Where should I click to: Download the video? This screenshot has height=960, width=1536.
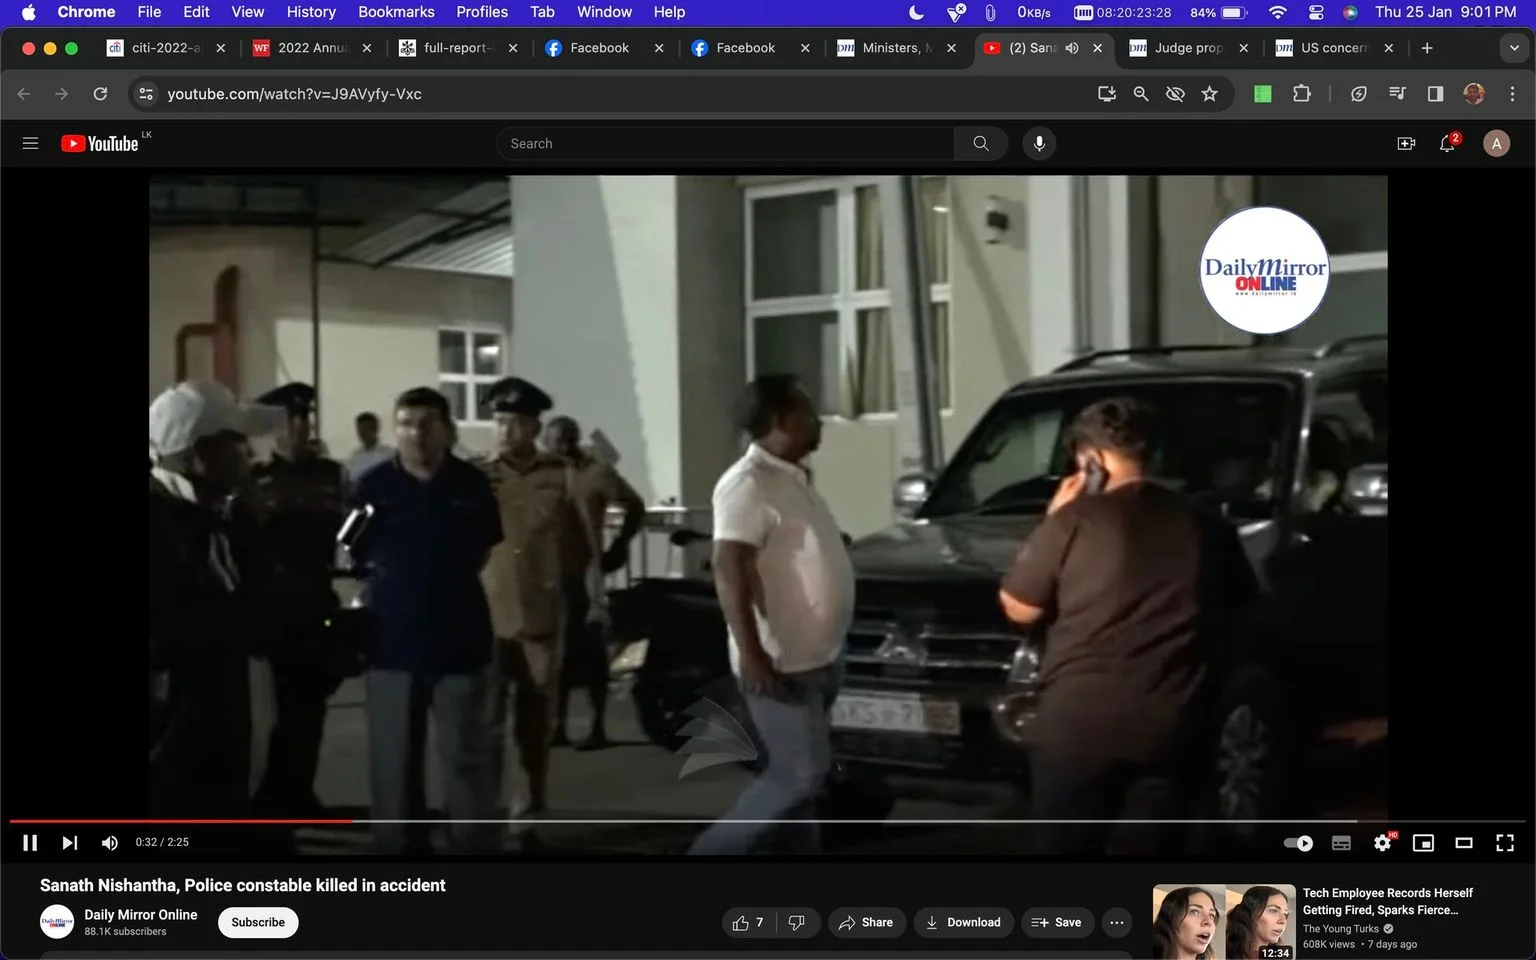[x=963, y=922]
